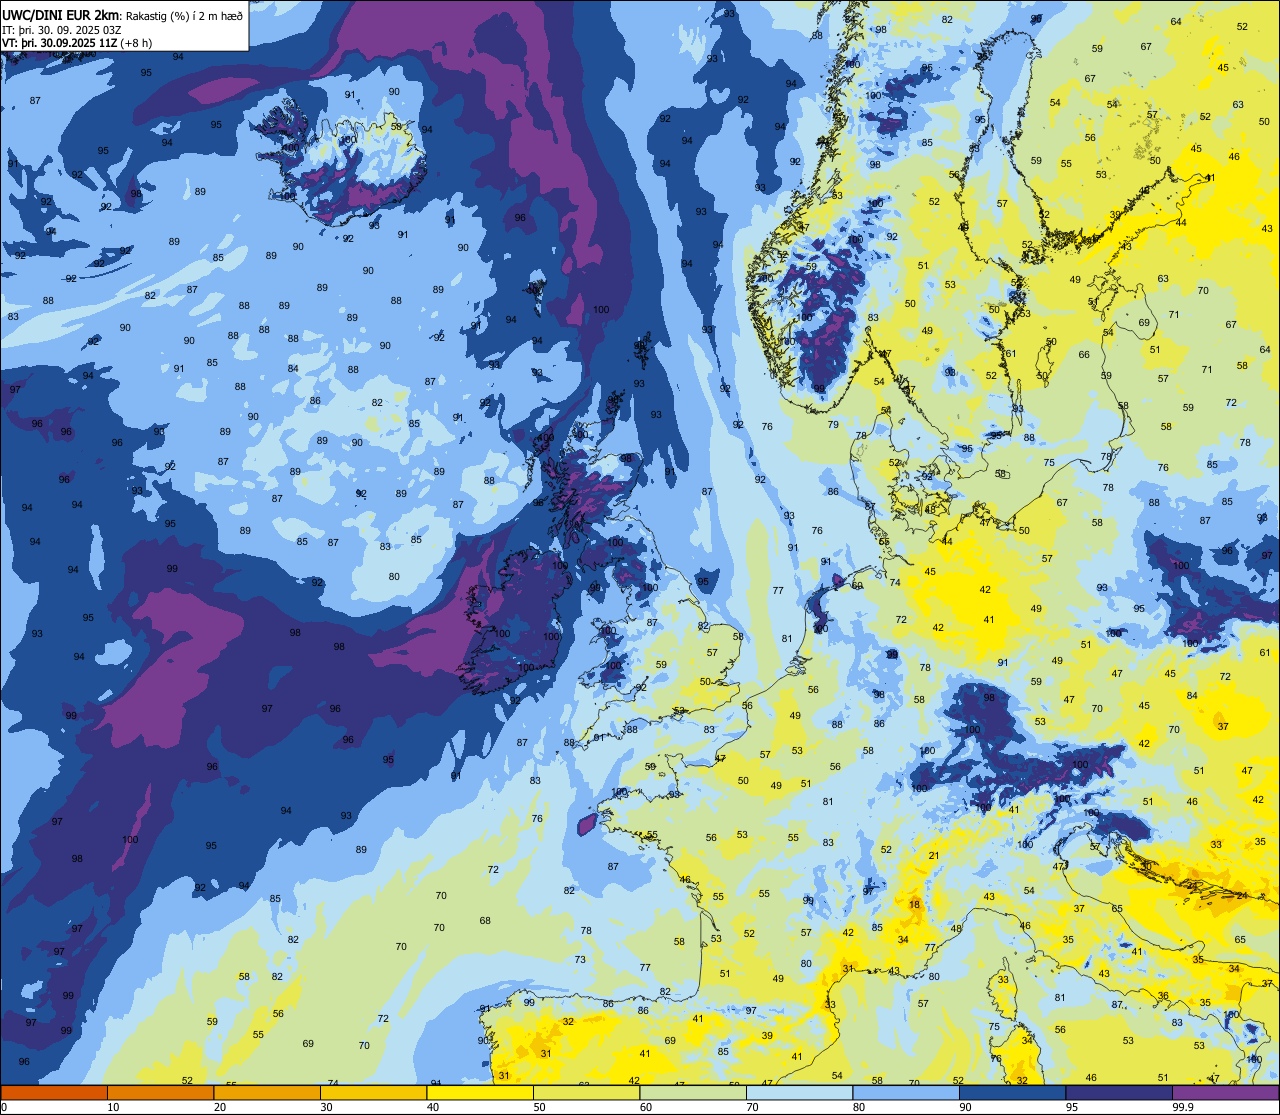The image size is (1280, 1115).
Task: Click the dark blue 90–95 legend swatch
Action: click(1012, 1092)
